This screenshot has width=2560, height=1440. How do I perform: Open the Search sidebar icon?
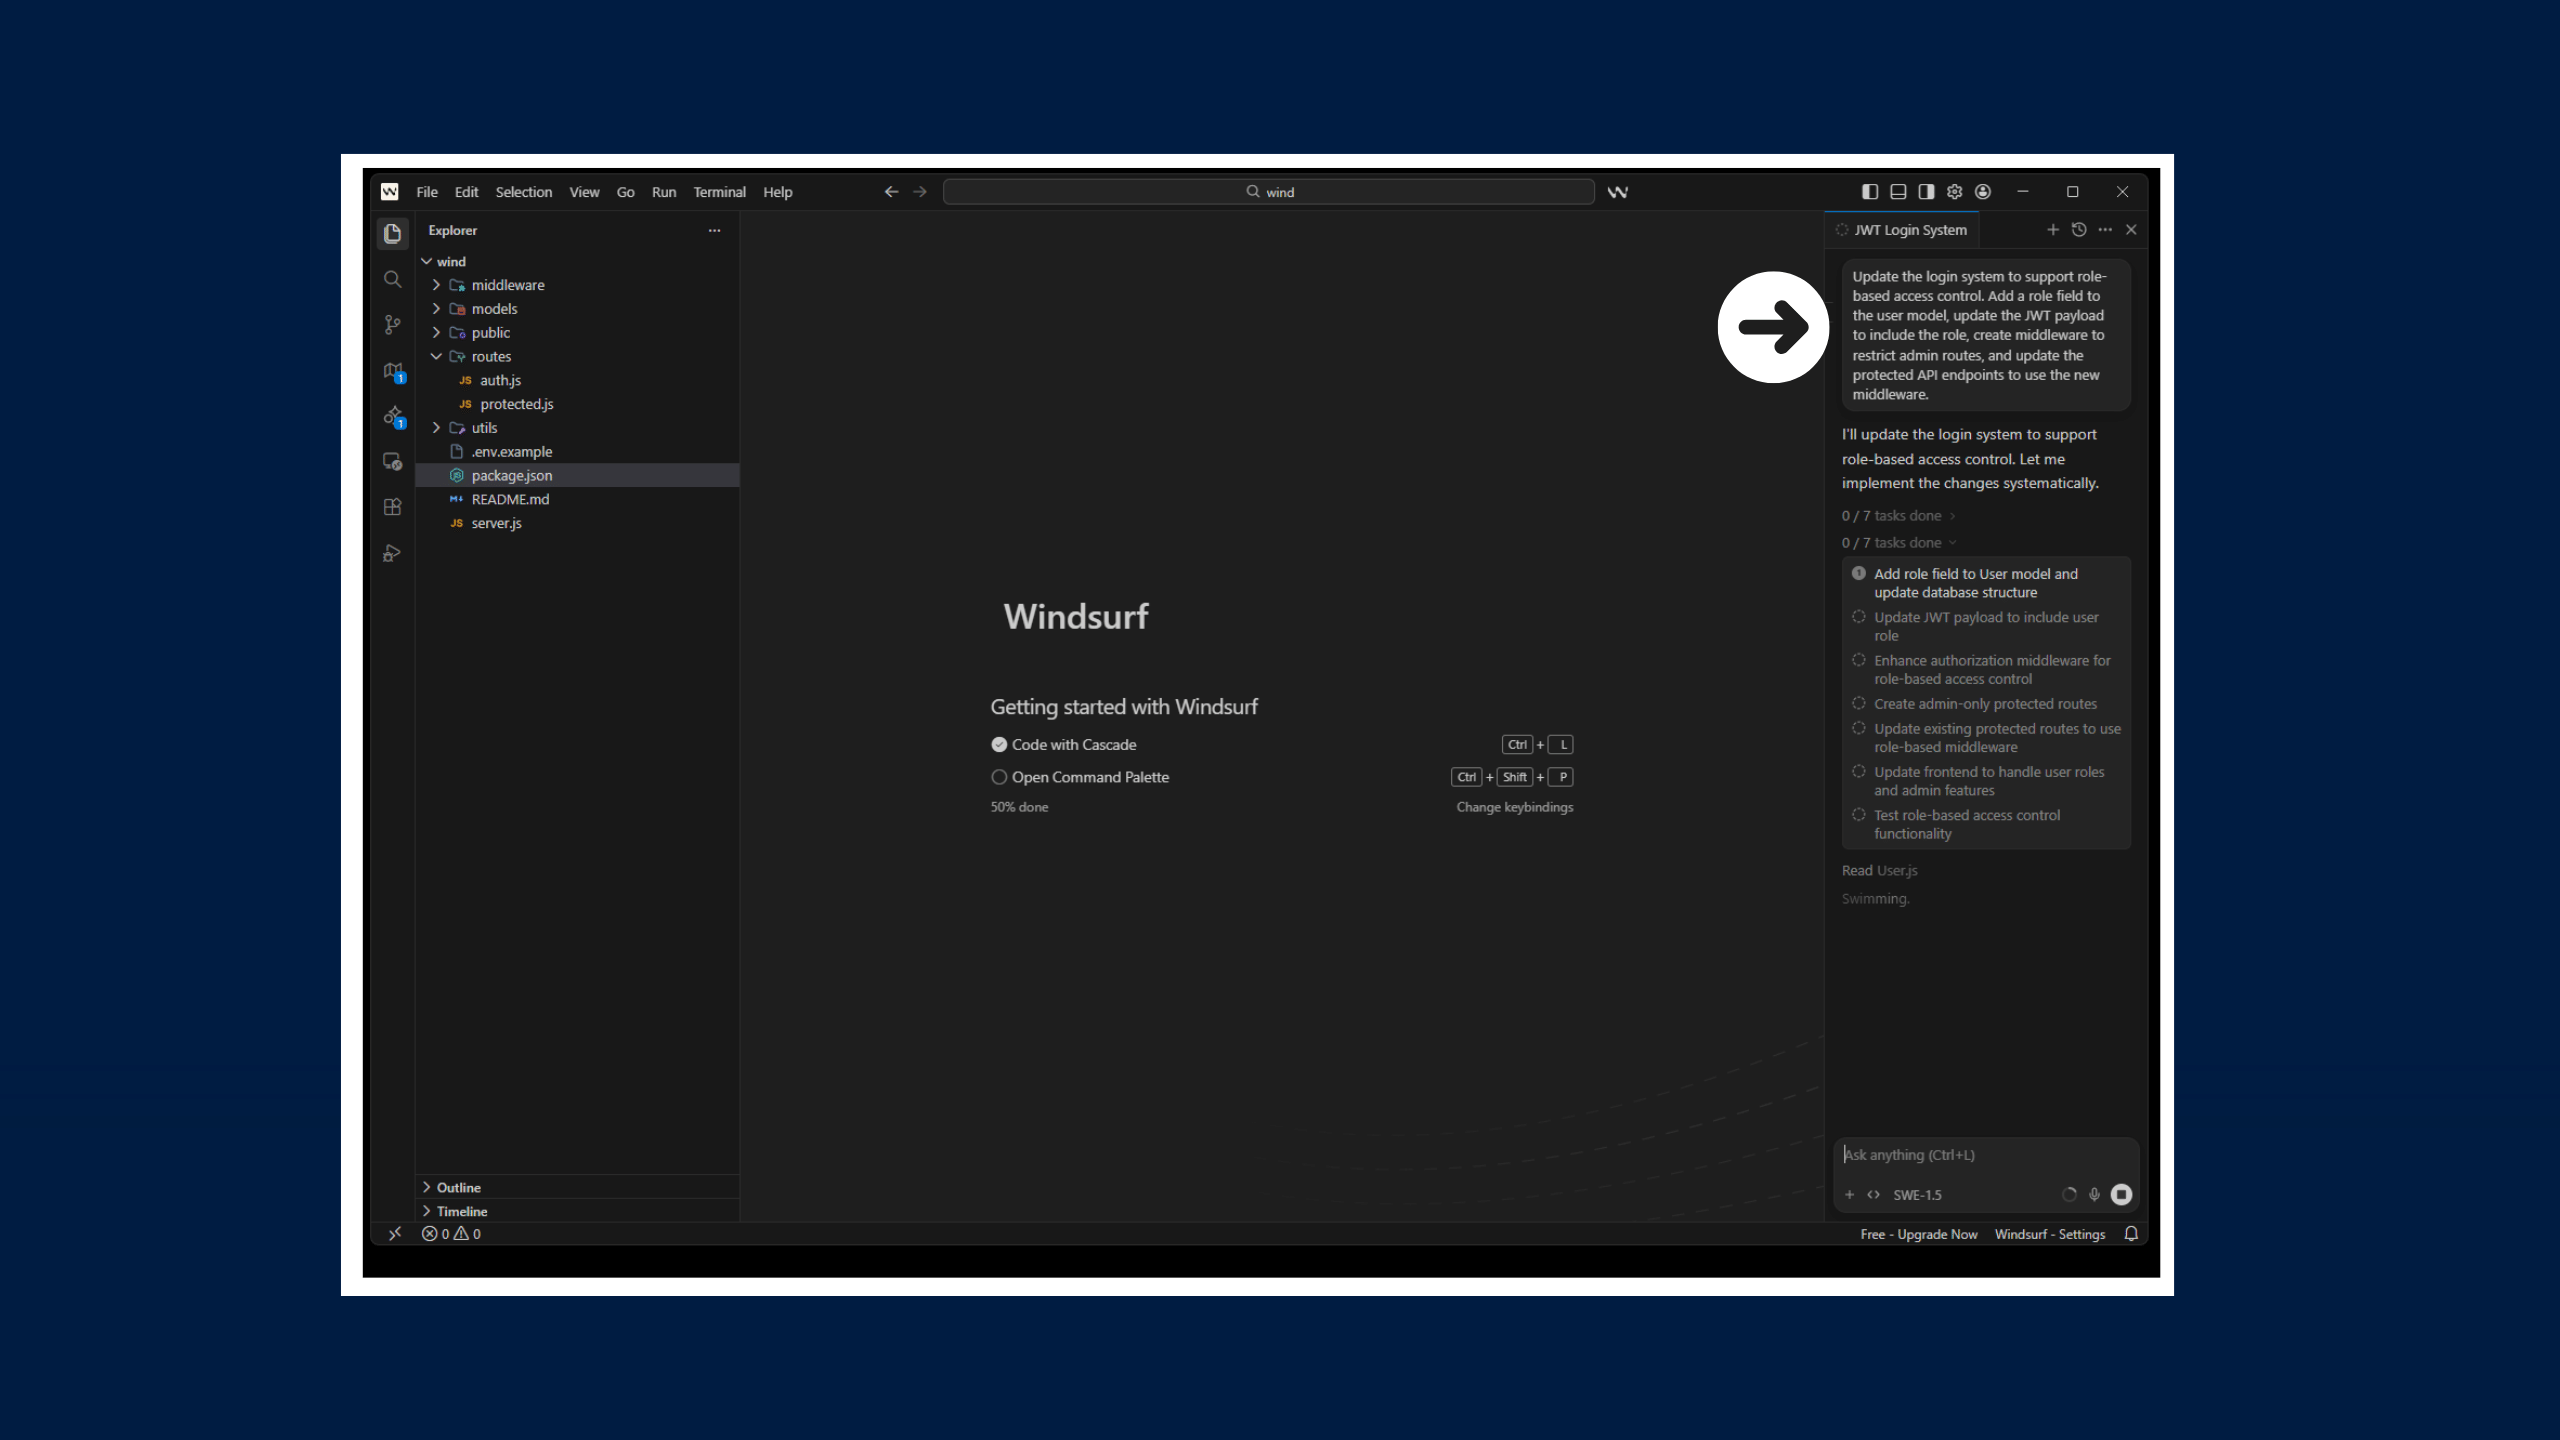(392, 280)
